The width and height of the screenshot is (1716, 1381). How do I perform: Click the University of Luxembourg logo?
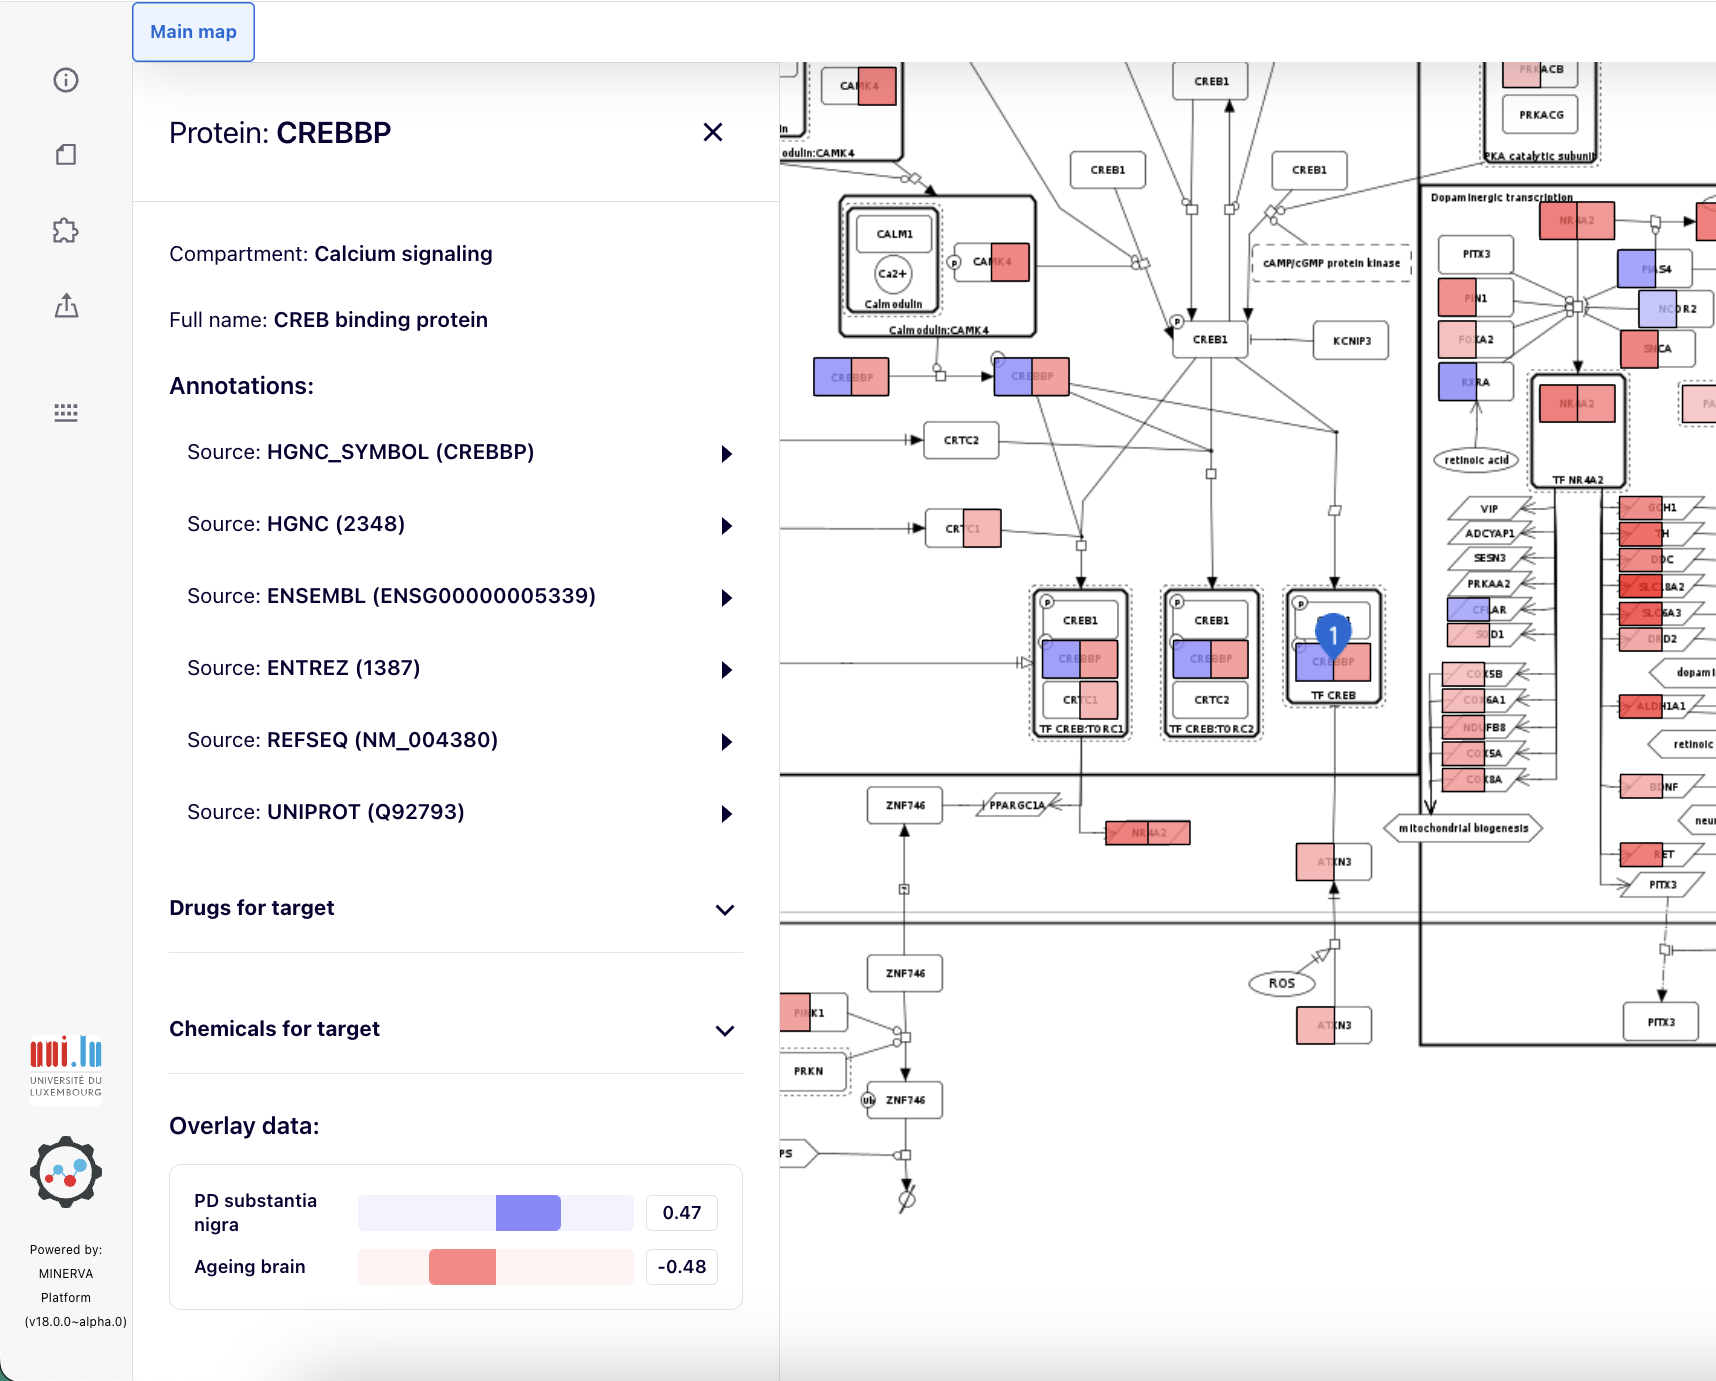pos(66,1066)
